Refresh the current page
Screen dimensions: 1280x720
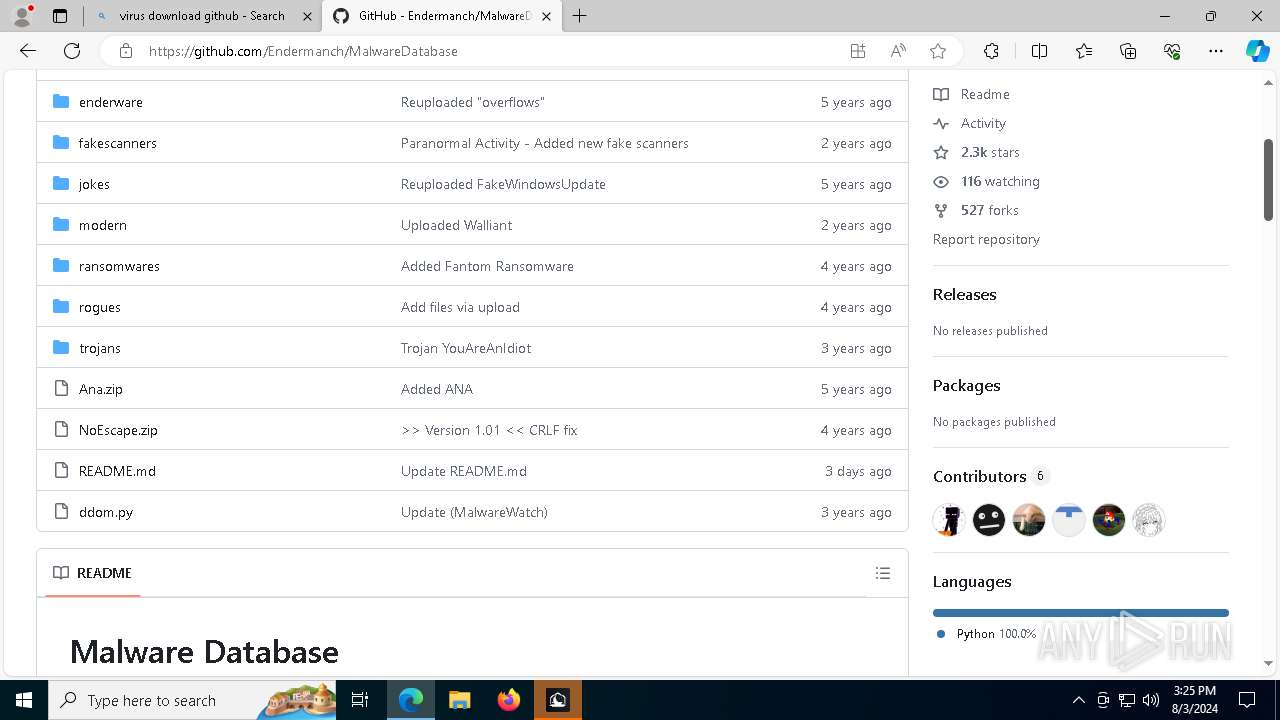point(72,51)
